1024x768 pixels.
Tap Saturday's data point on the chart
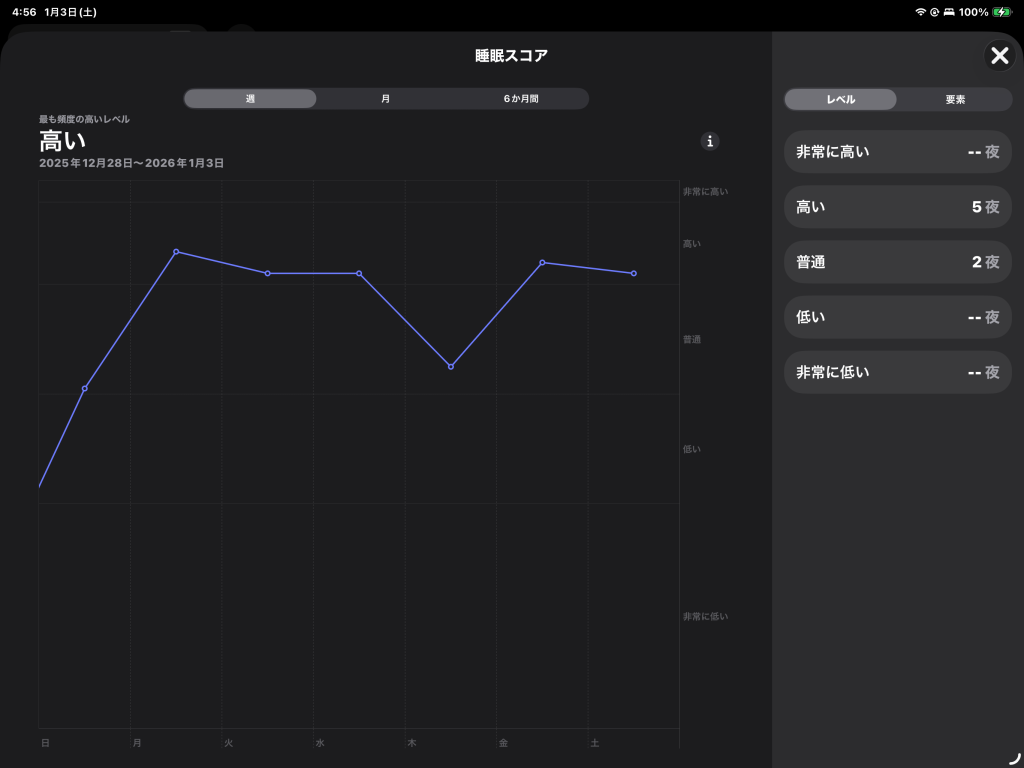tap(634, 273)
